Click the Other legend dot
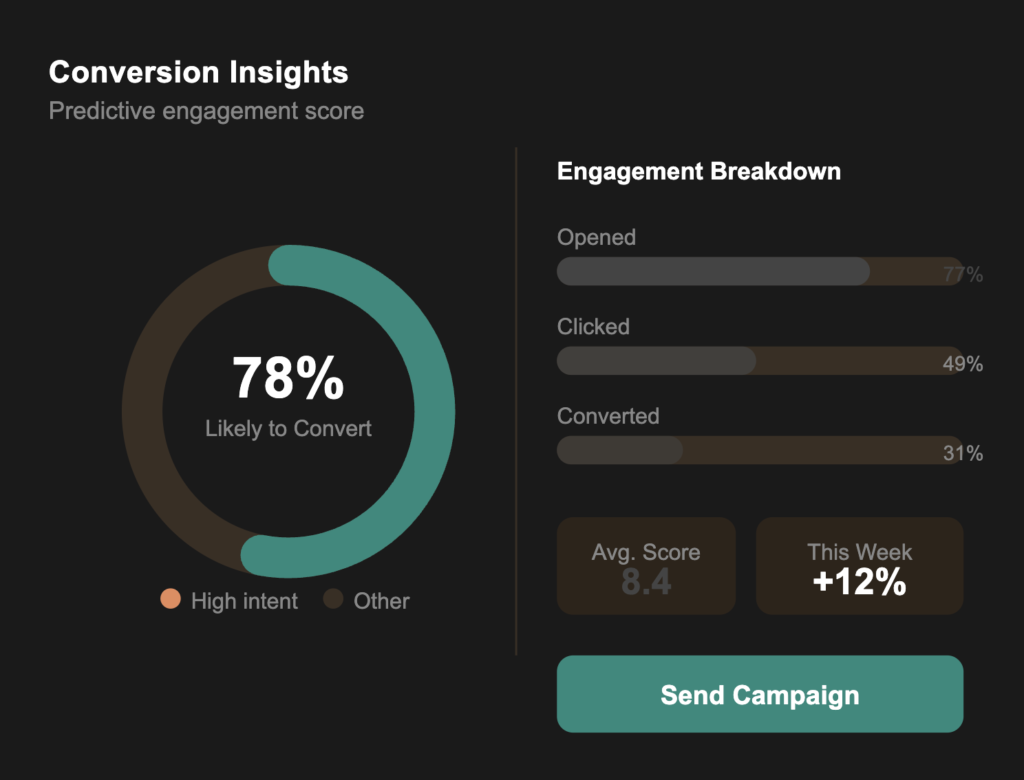 click(333, 600)
